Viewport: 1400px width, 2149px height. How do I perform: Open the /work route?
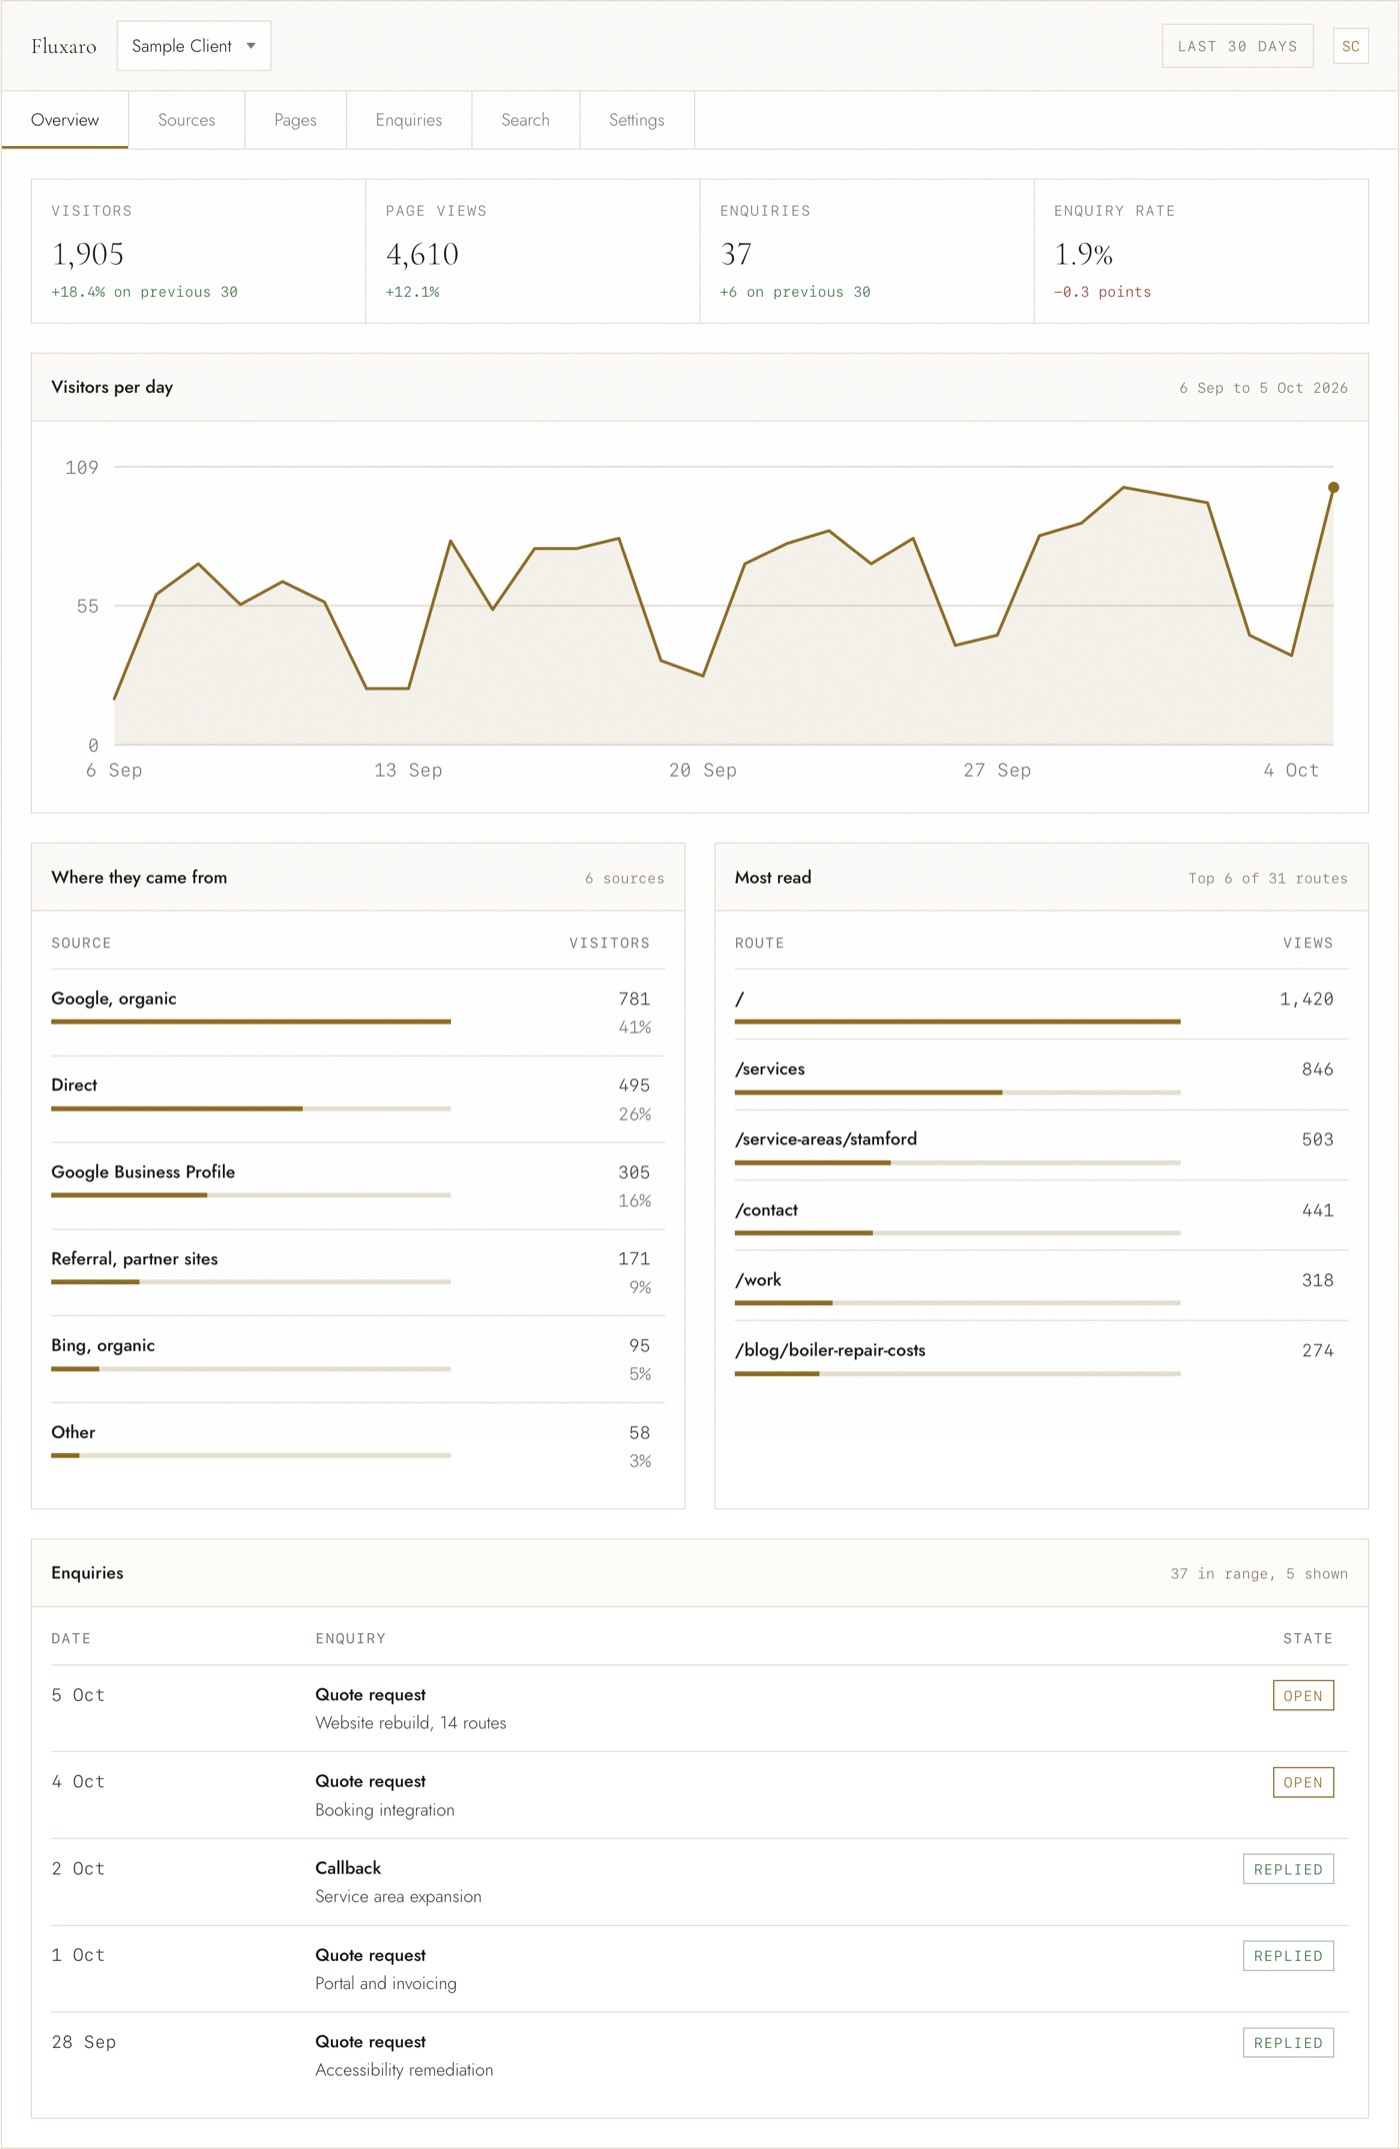pyautogui.click(x=758, y=1280)
